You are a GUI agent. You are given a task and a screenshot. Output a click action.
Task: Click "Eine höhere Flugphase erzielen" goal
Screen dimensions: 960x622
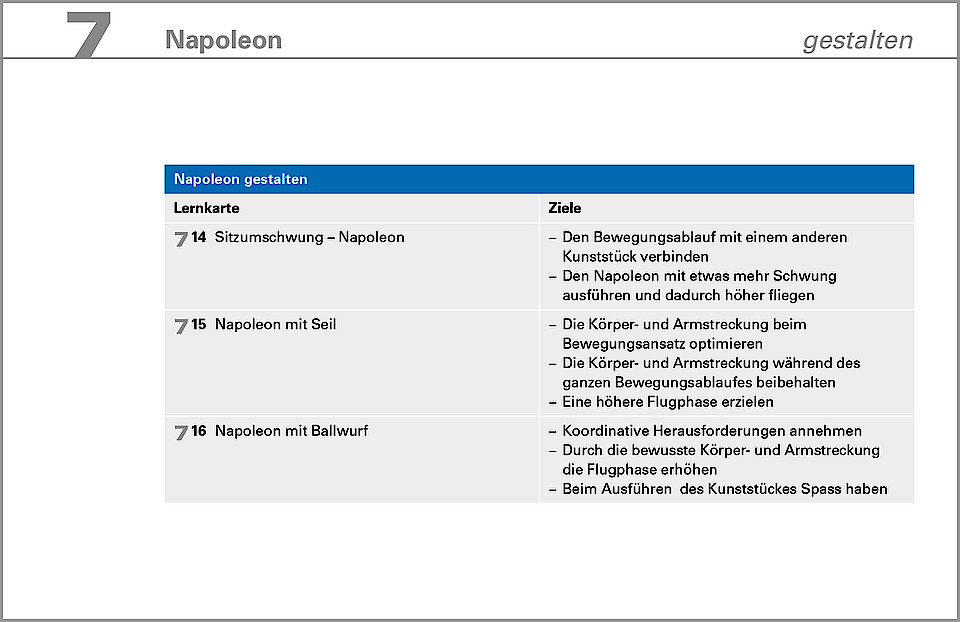tap(667, 402)
